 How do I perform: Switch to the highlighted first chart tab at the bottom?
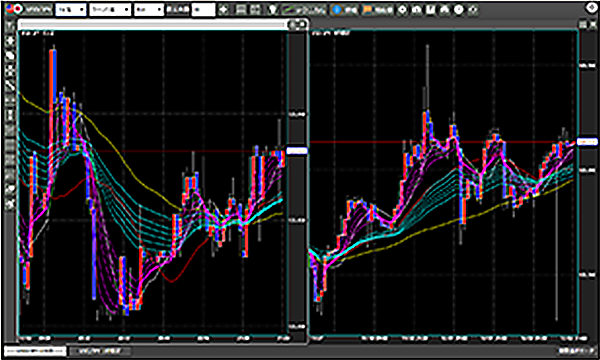(35, 350)
